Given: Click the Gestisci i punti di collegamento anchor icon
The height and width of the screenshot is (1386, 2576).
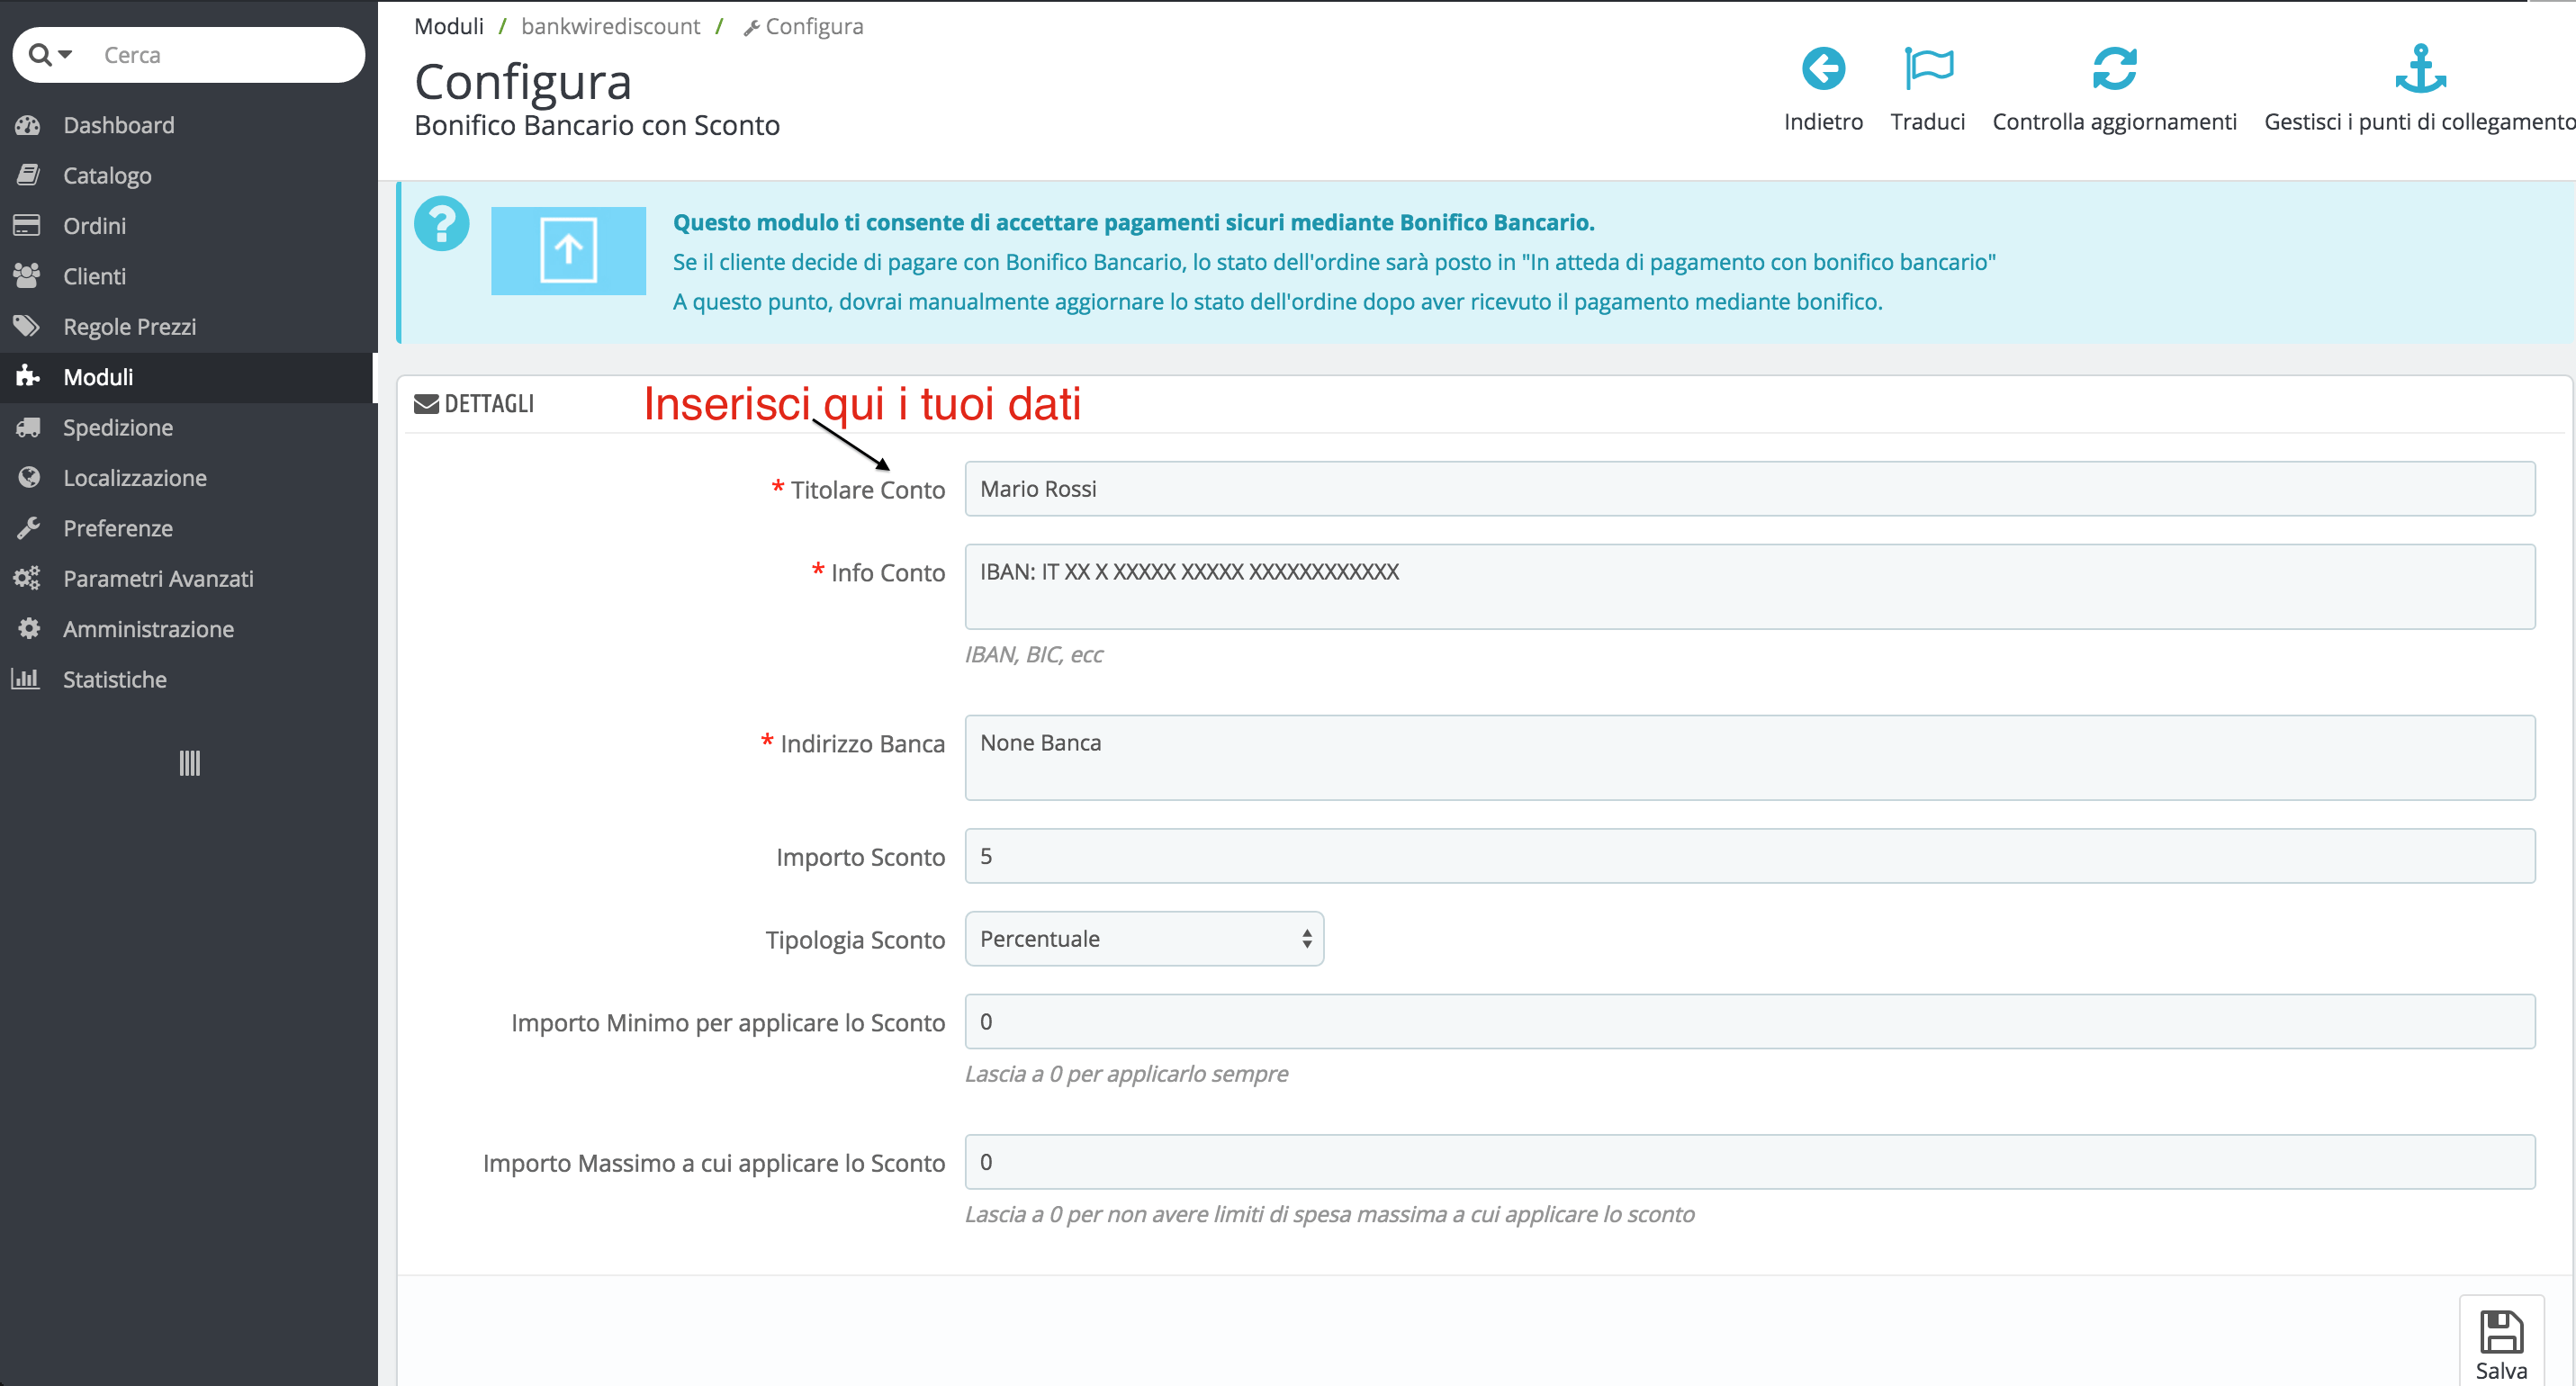Looking at the screenshot, I should tap(2420, 69).
